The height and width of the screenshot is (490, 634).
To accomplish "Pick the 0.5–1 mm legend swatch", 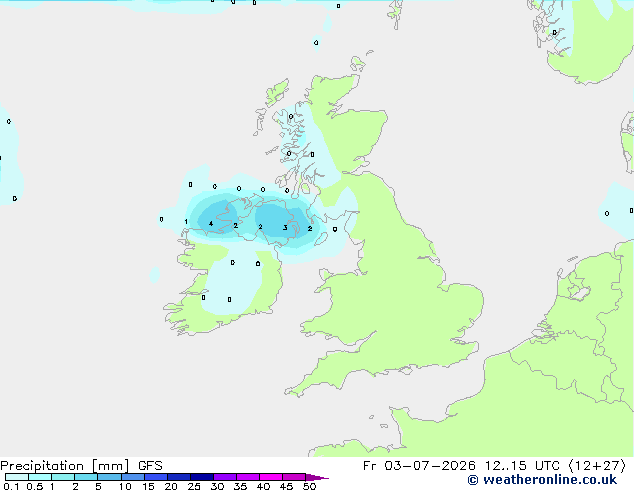I will (40, 477).
